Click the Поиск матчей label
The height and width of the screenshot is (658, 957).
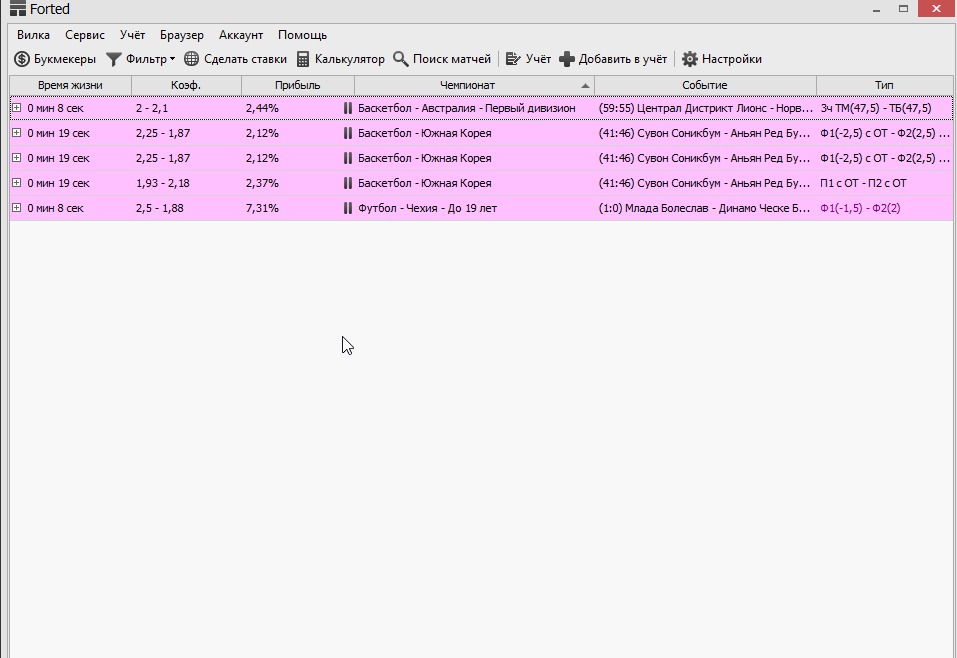pyautogui.click(x=452, y=59)
